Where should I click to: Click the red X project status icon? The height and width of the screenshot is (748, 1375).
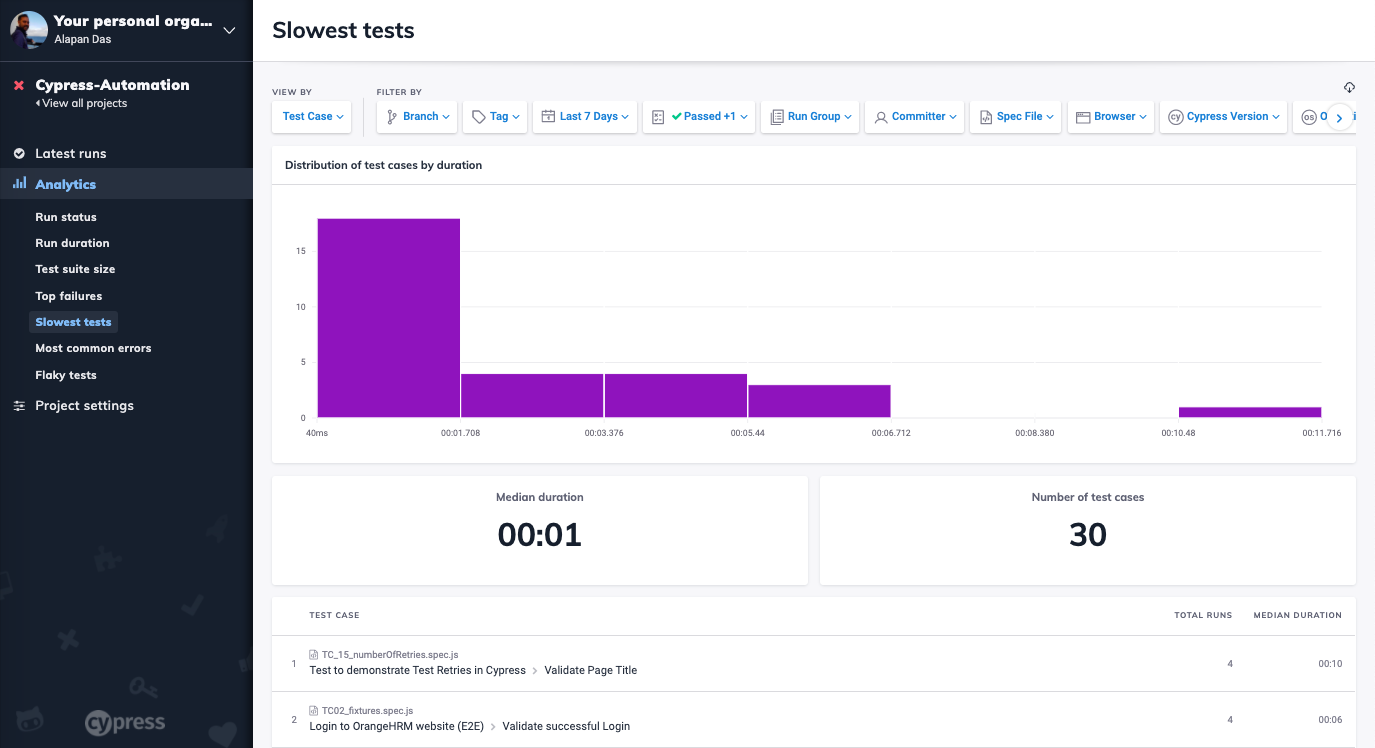(x=18, y=86)
